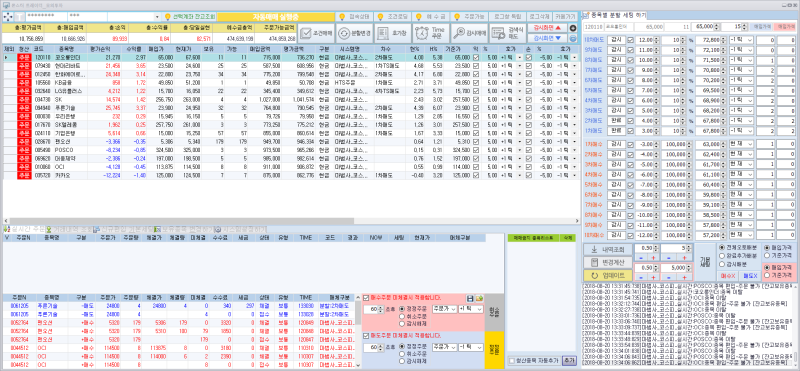Open 1차매수 price-type dropdown showing 현재
Image resolution: width=800 pixels, height=371 pixels.
click(741, 144)
